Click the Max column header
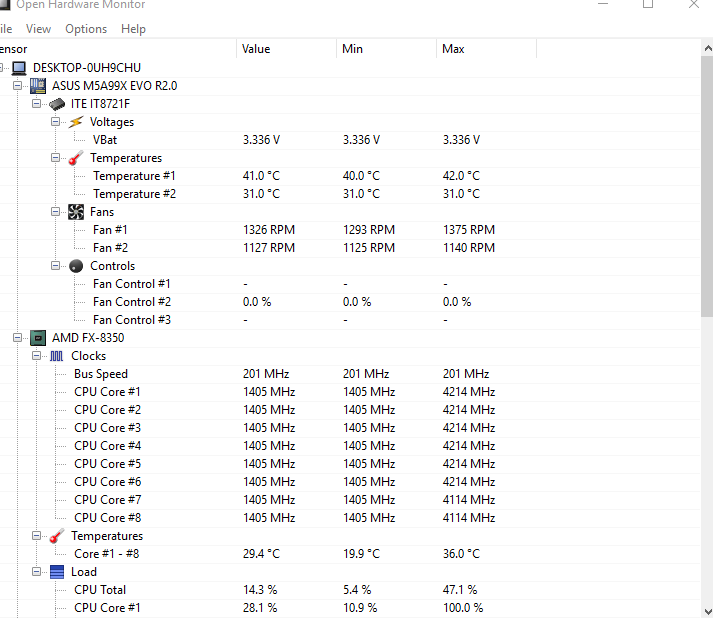Image resolution: width=713 pixels, height=618 pixels. (x=487, y=49)
